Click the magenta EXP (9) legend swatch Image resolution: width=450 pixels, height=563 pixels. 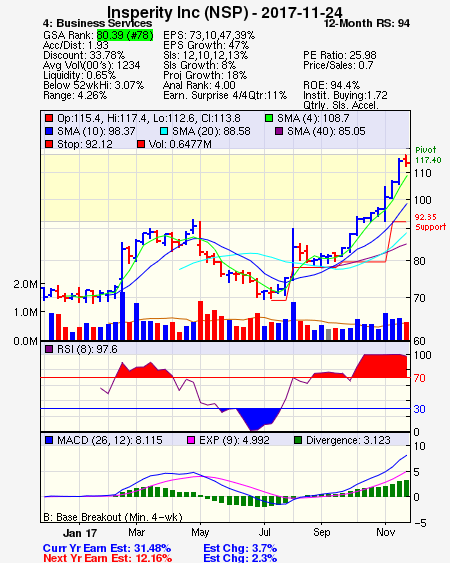[191, 440]
